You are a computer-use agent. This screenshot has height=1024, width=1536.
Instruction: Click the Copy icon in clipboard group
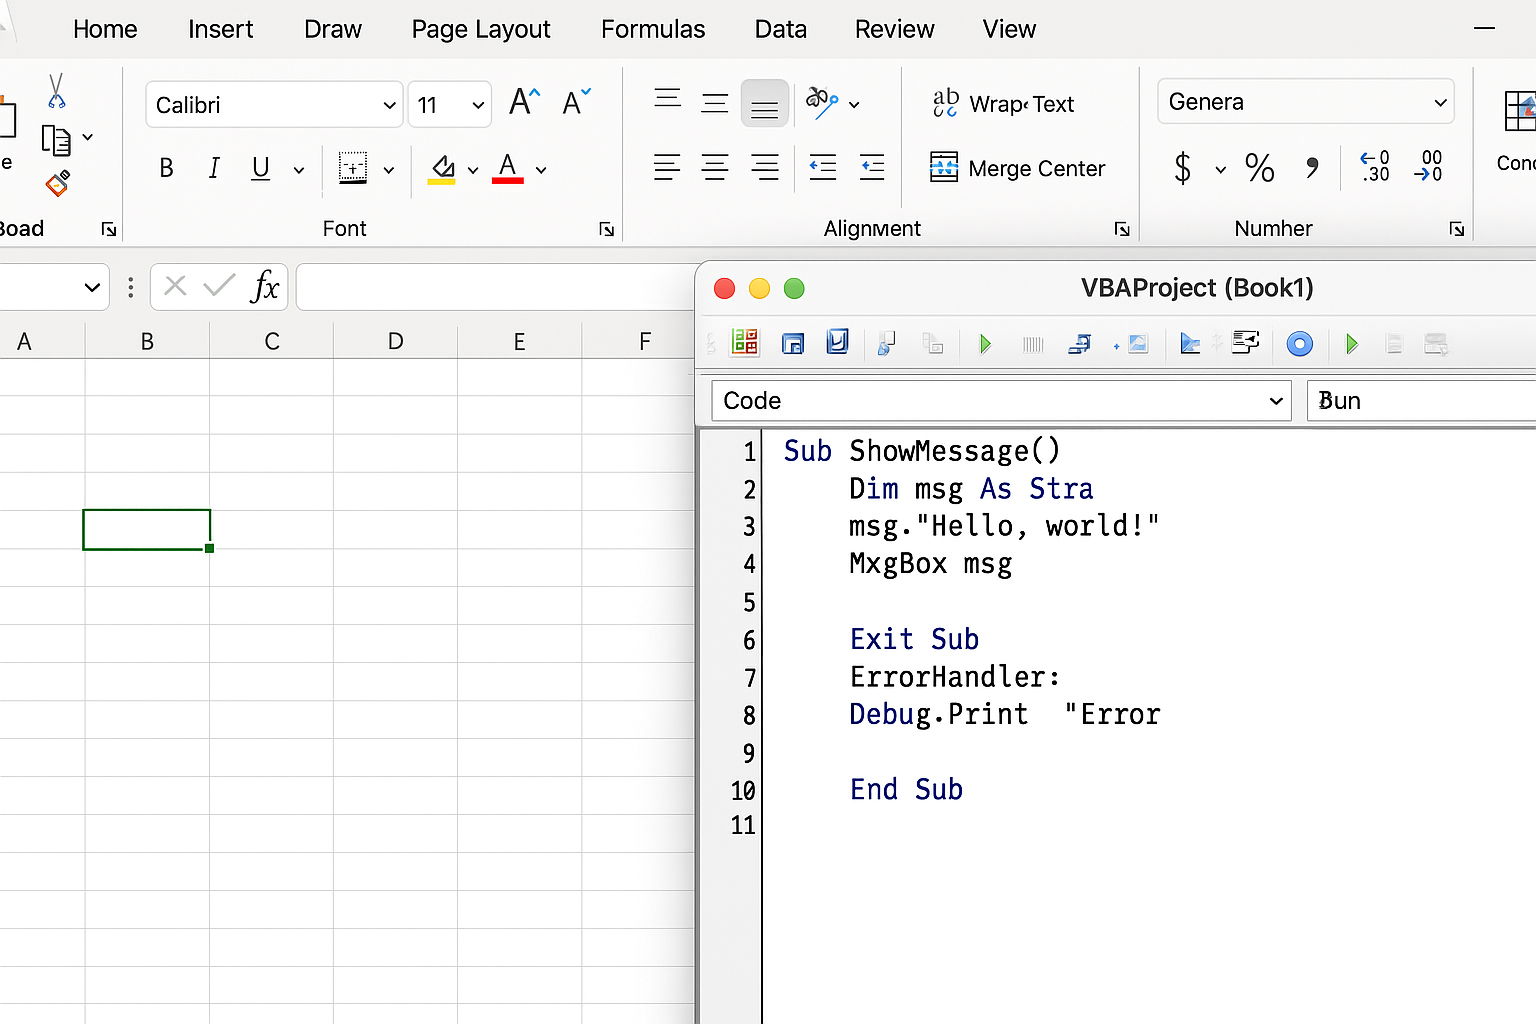pyautogui.click(x=56, y=140)
